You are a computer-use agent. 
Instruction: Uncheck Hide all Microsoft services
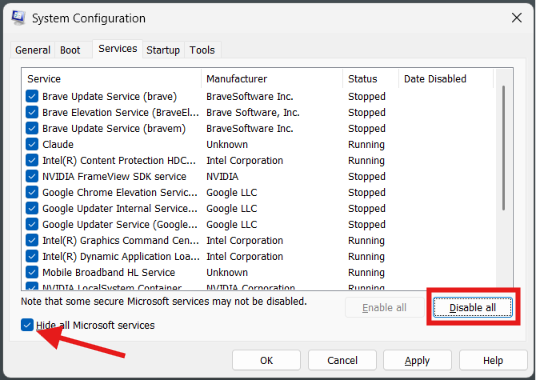27,325
